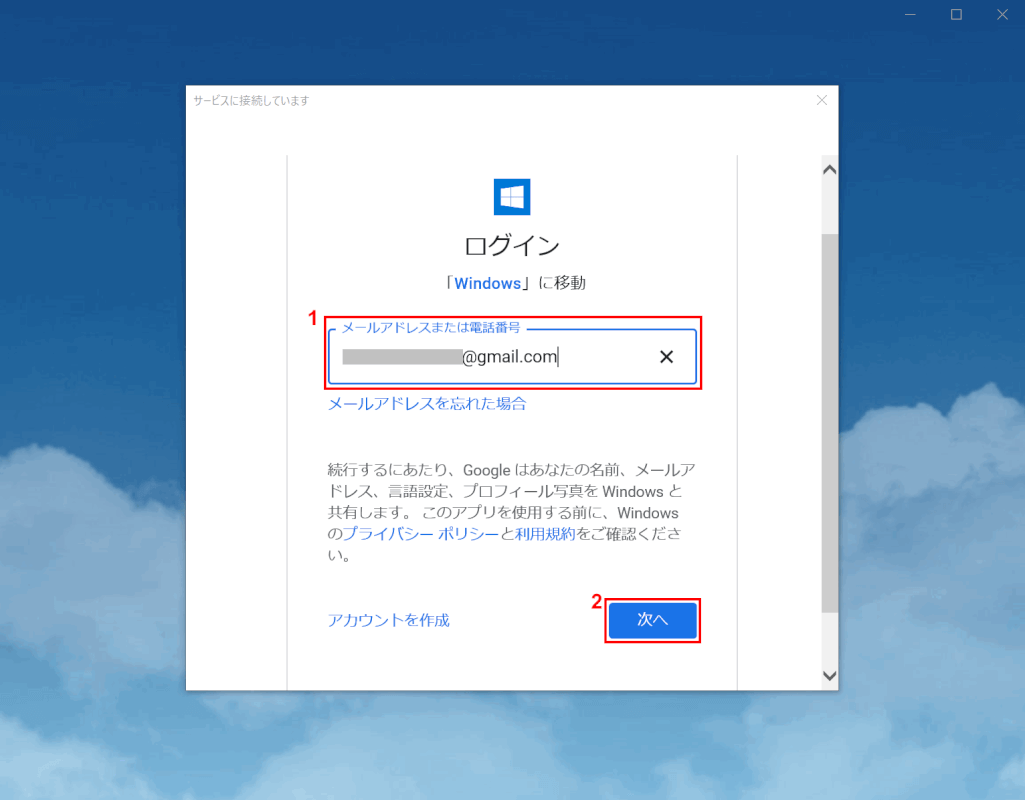Viewport: 1025px width, 800px height.
Task: Close the outer app window
Action: click(1002, 14)
